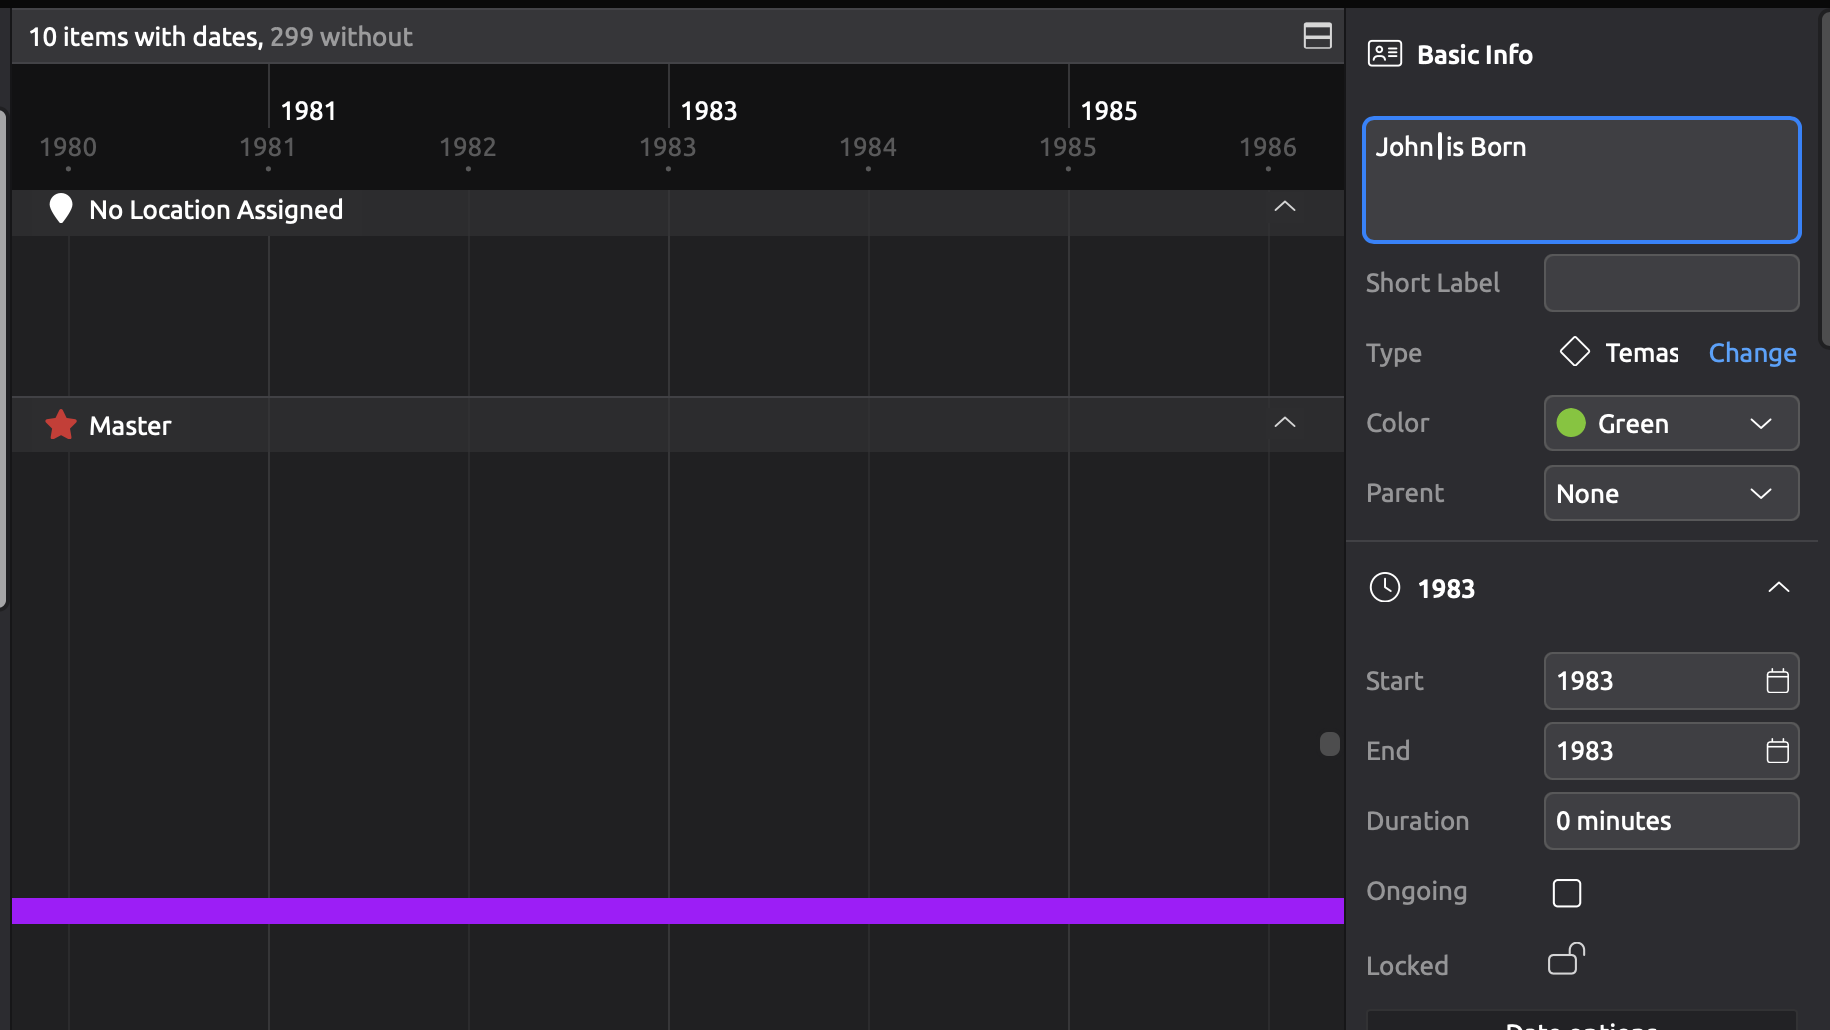Viewport: 1830px width, 1030px height.
Task: Click the Temas type name
Action: [x=1642, y=353]
